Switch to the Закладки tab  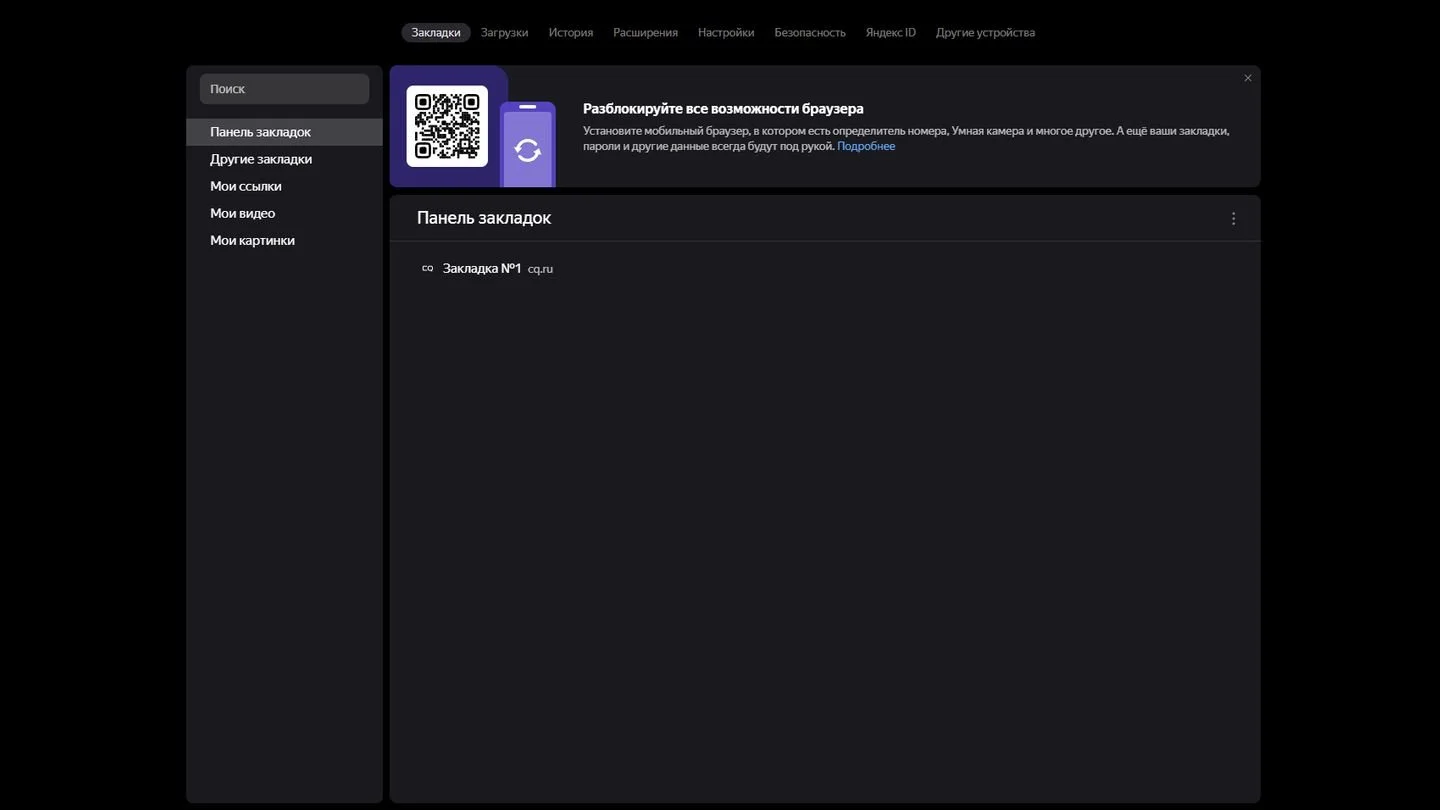point(436,32)
